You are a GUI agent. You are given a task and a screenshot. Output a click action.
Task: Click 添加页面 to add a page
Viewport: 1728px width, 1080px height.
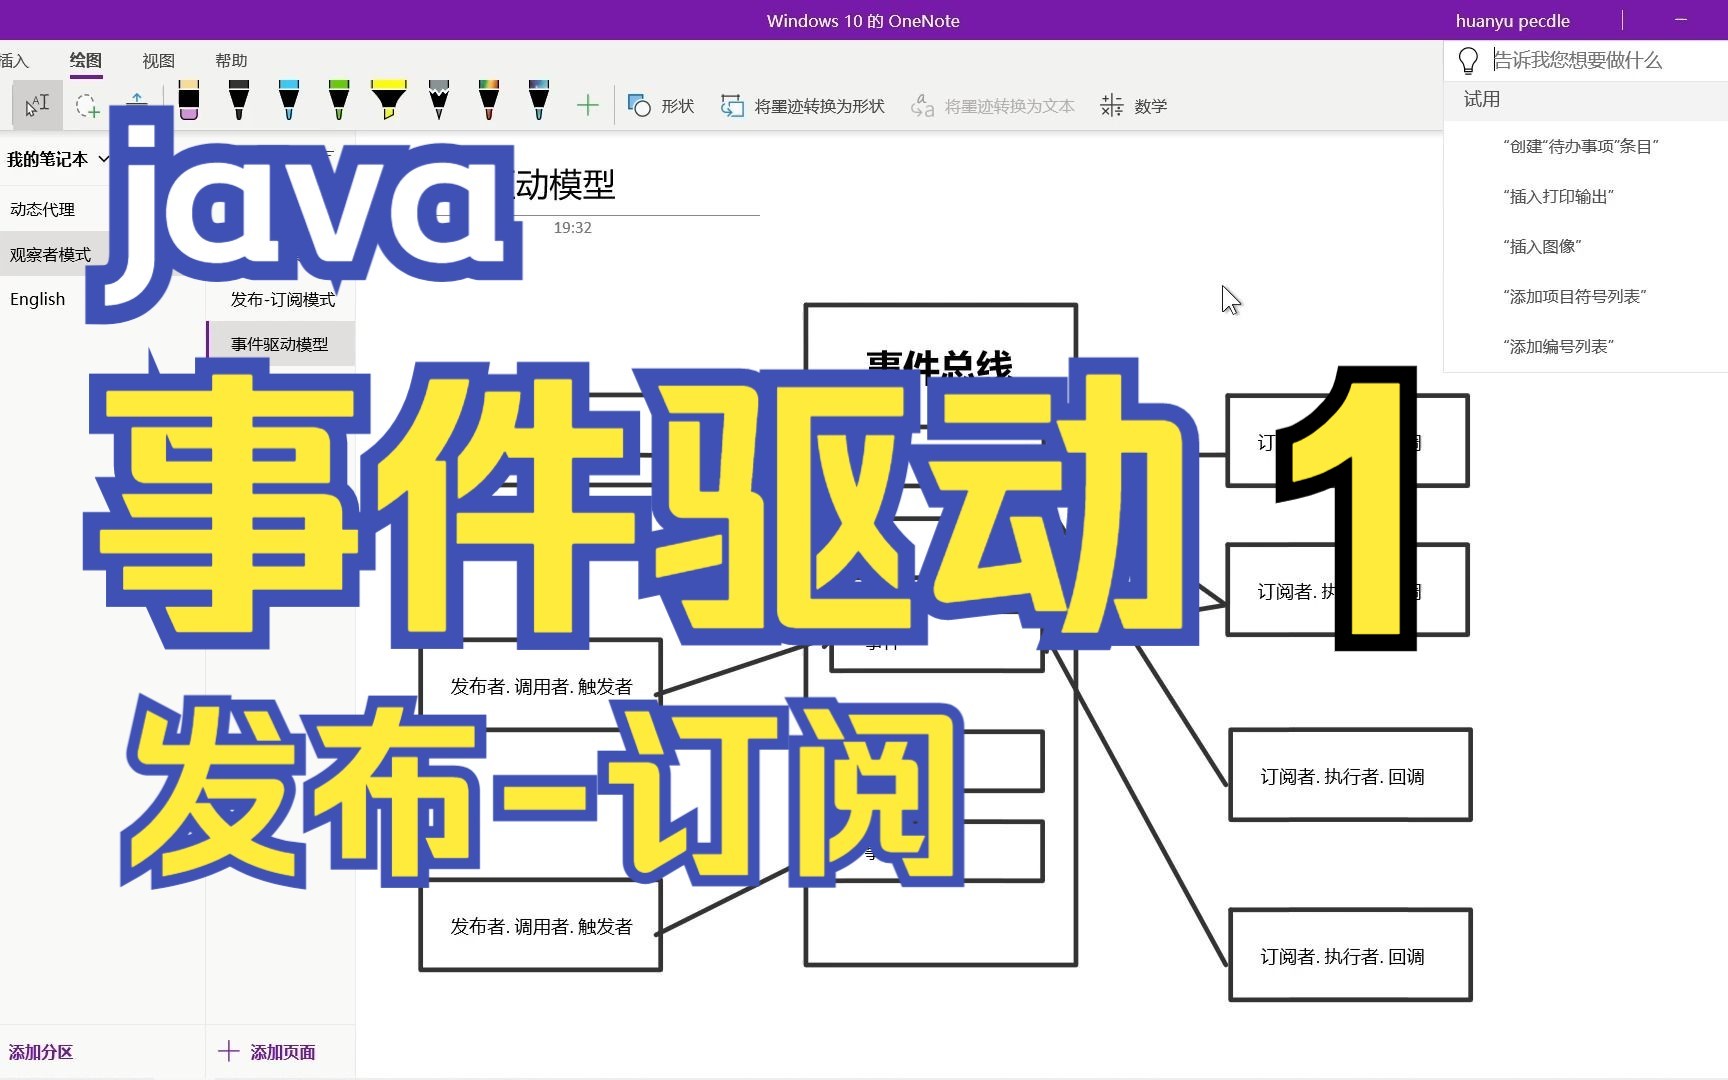coord(267,1052)
